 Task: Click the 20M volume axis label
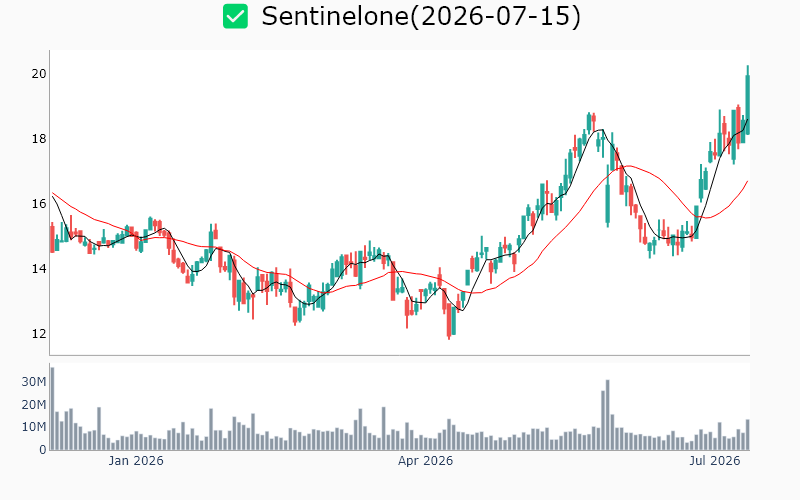click(x=34, y=405)
